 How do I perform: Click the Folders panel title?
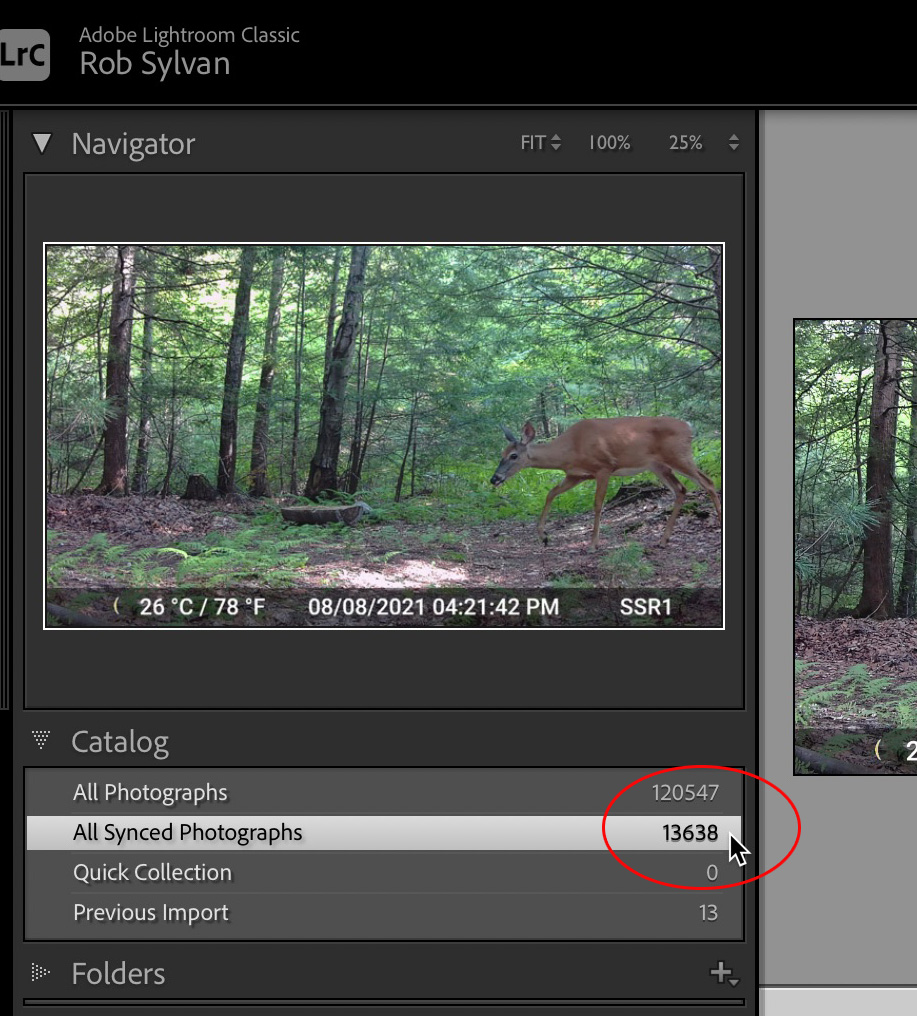119,974
